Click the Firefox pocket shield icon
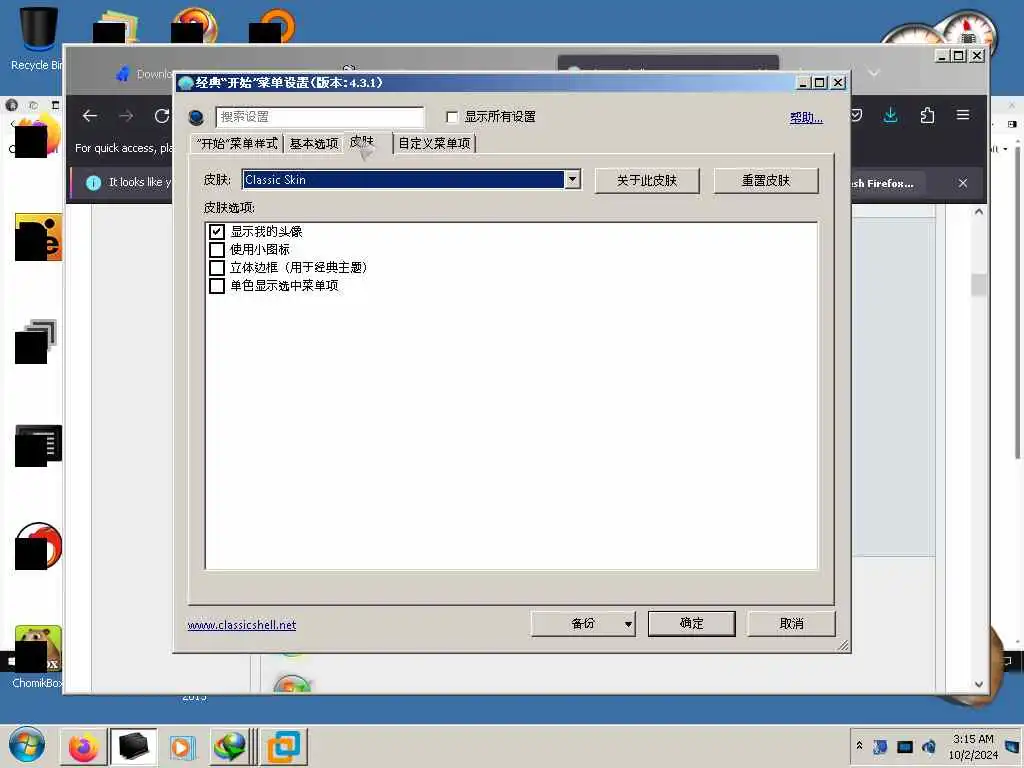Viewport: 1024px width, 768px height. [x=856, y=116]
